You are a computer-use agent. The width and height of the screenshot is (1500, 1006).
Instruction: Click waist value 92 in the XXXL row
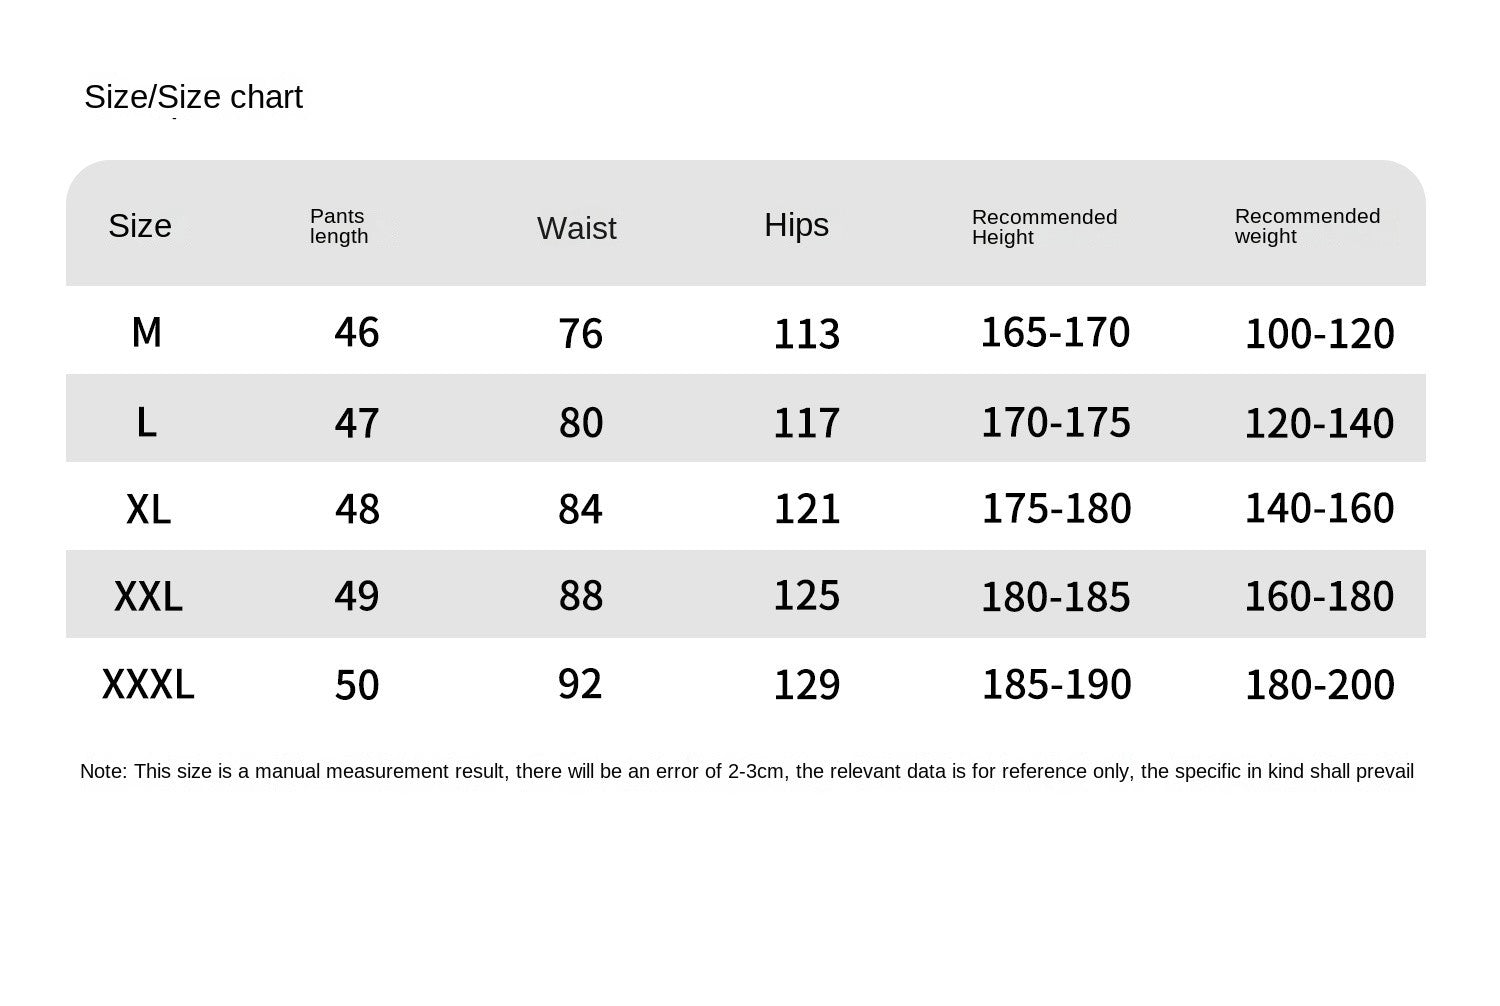[x=580, y=684]
